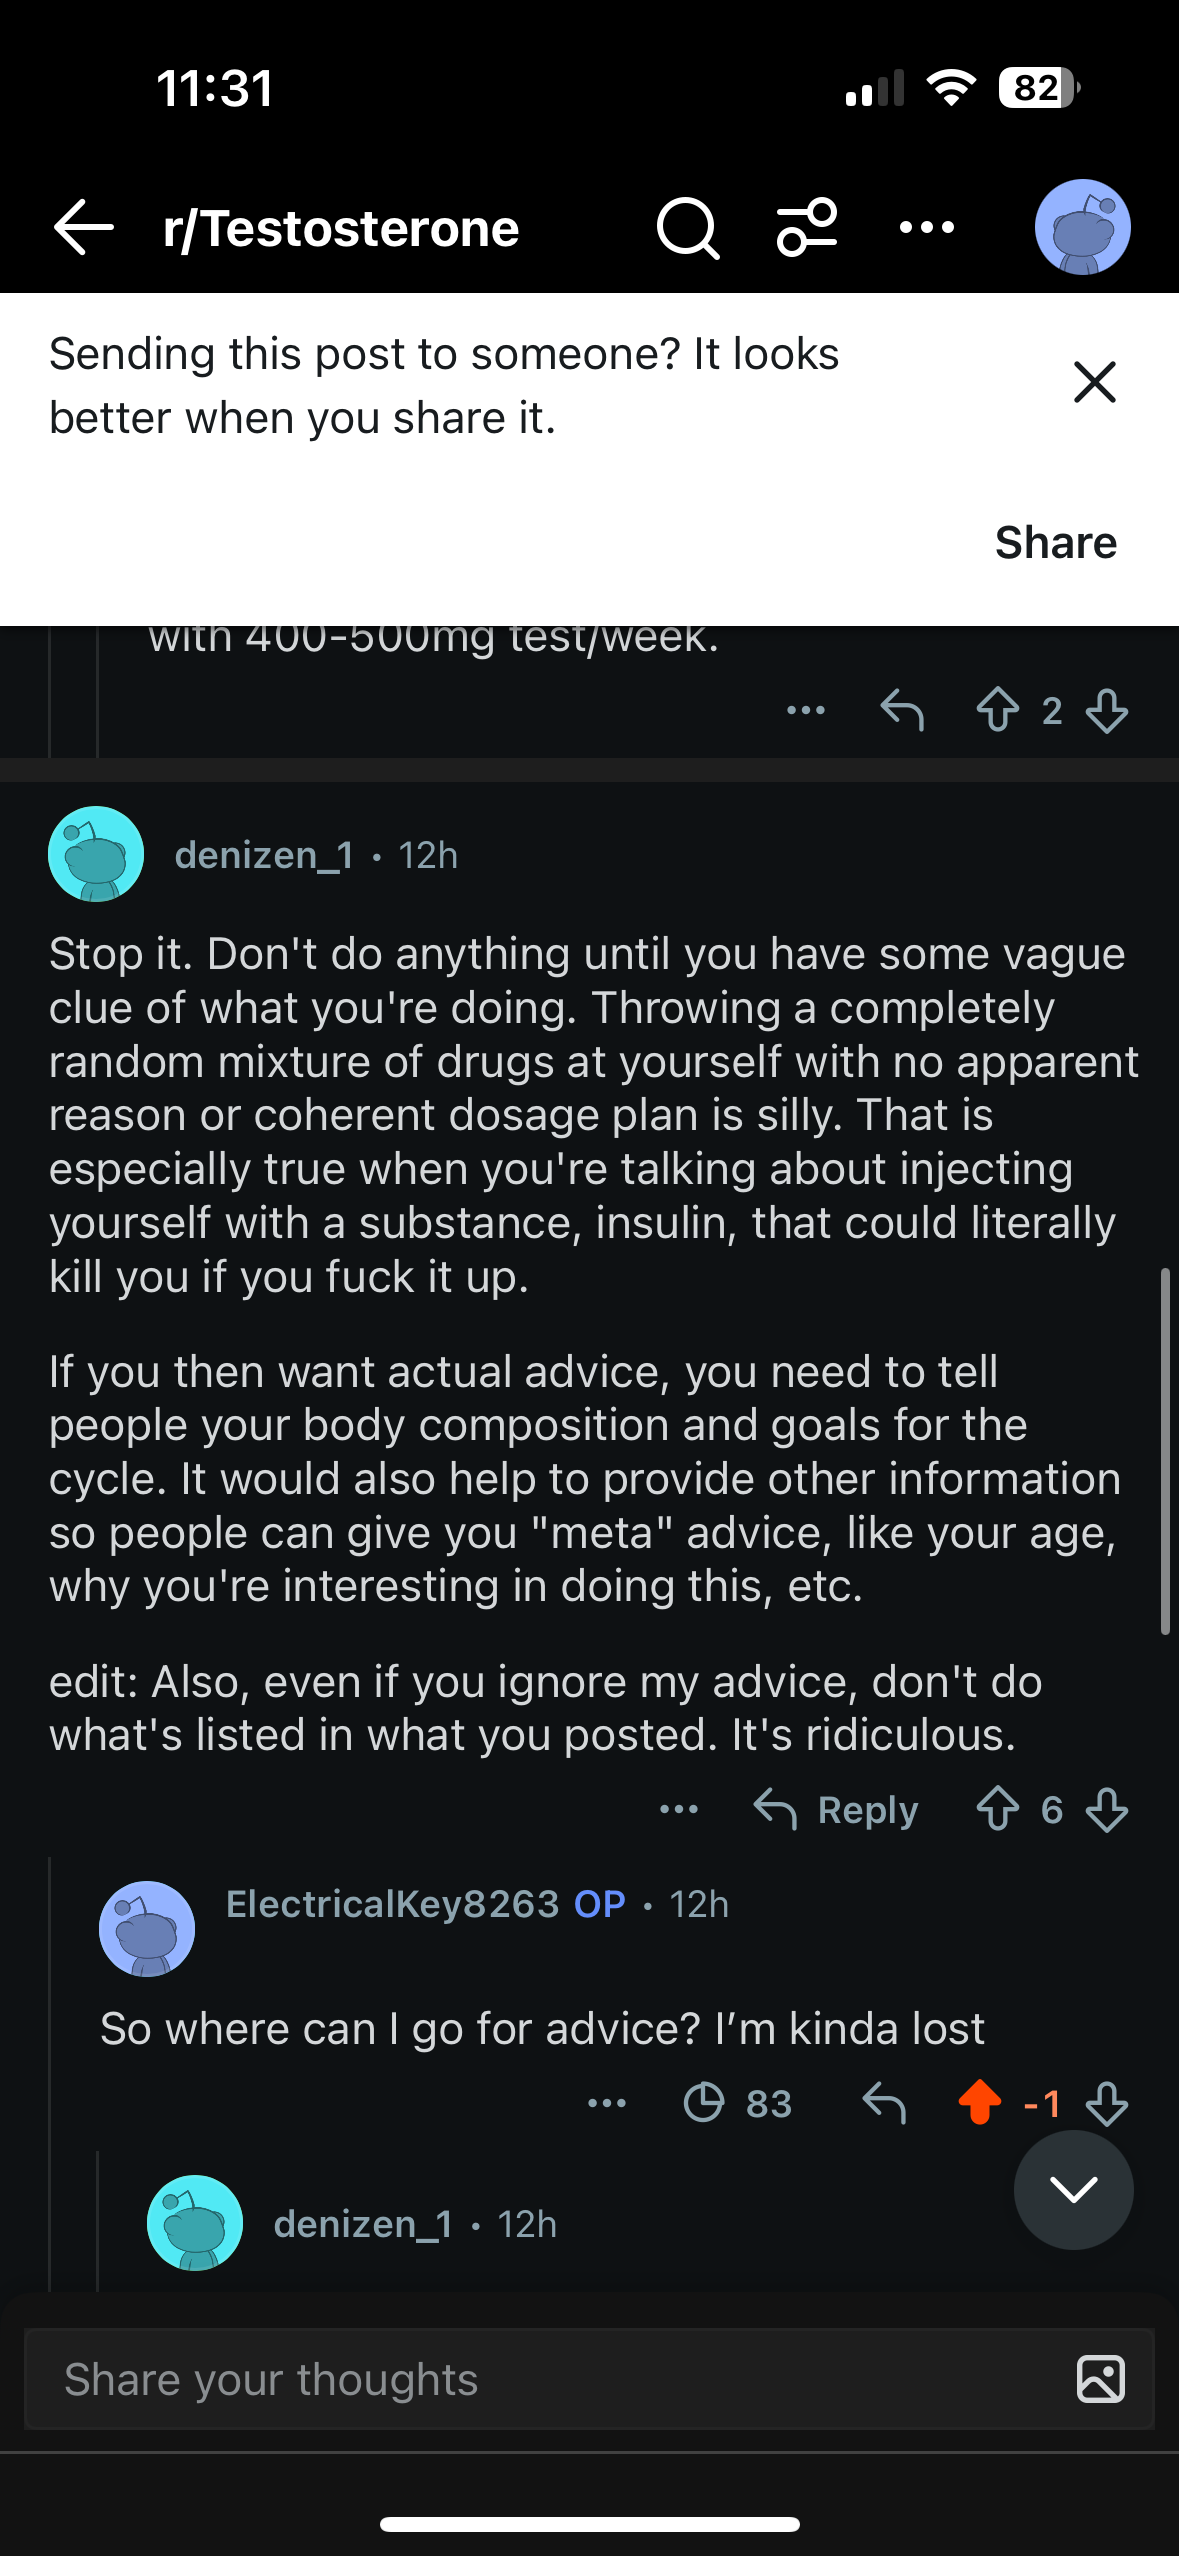Open the header three-dots menu
This screenshot has height=2556, width=1179.
[x=926, y=228]
